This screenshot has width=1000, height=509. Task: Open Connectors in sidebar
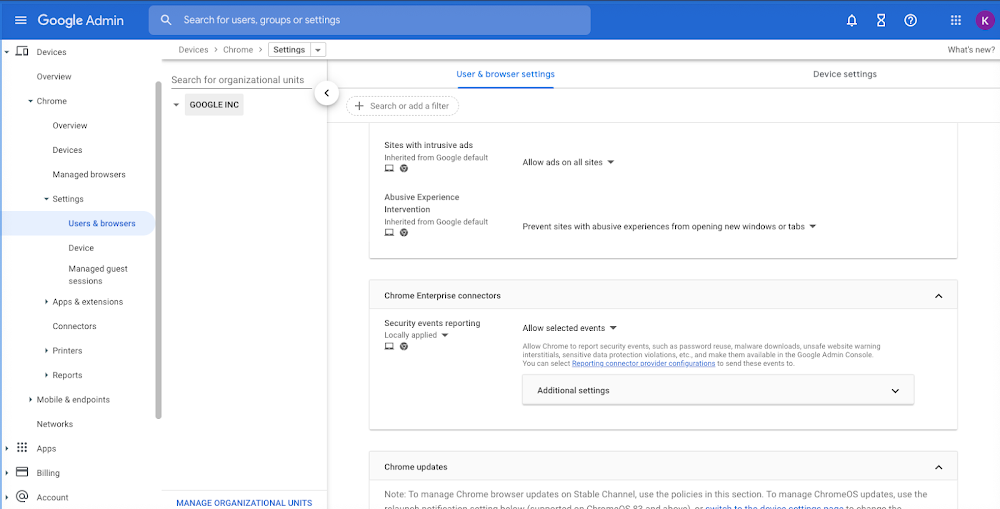tap(74, 326)
